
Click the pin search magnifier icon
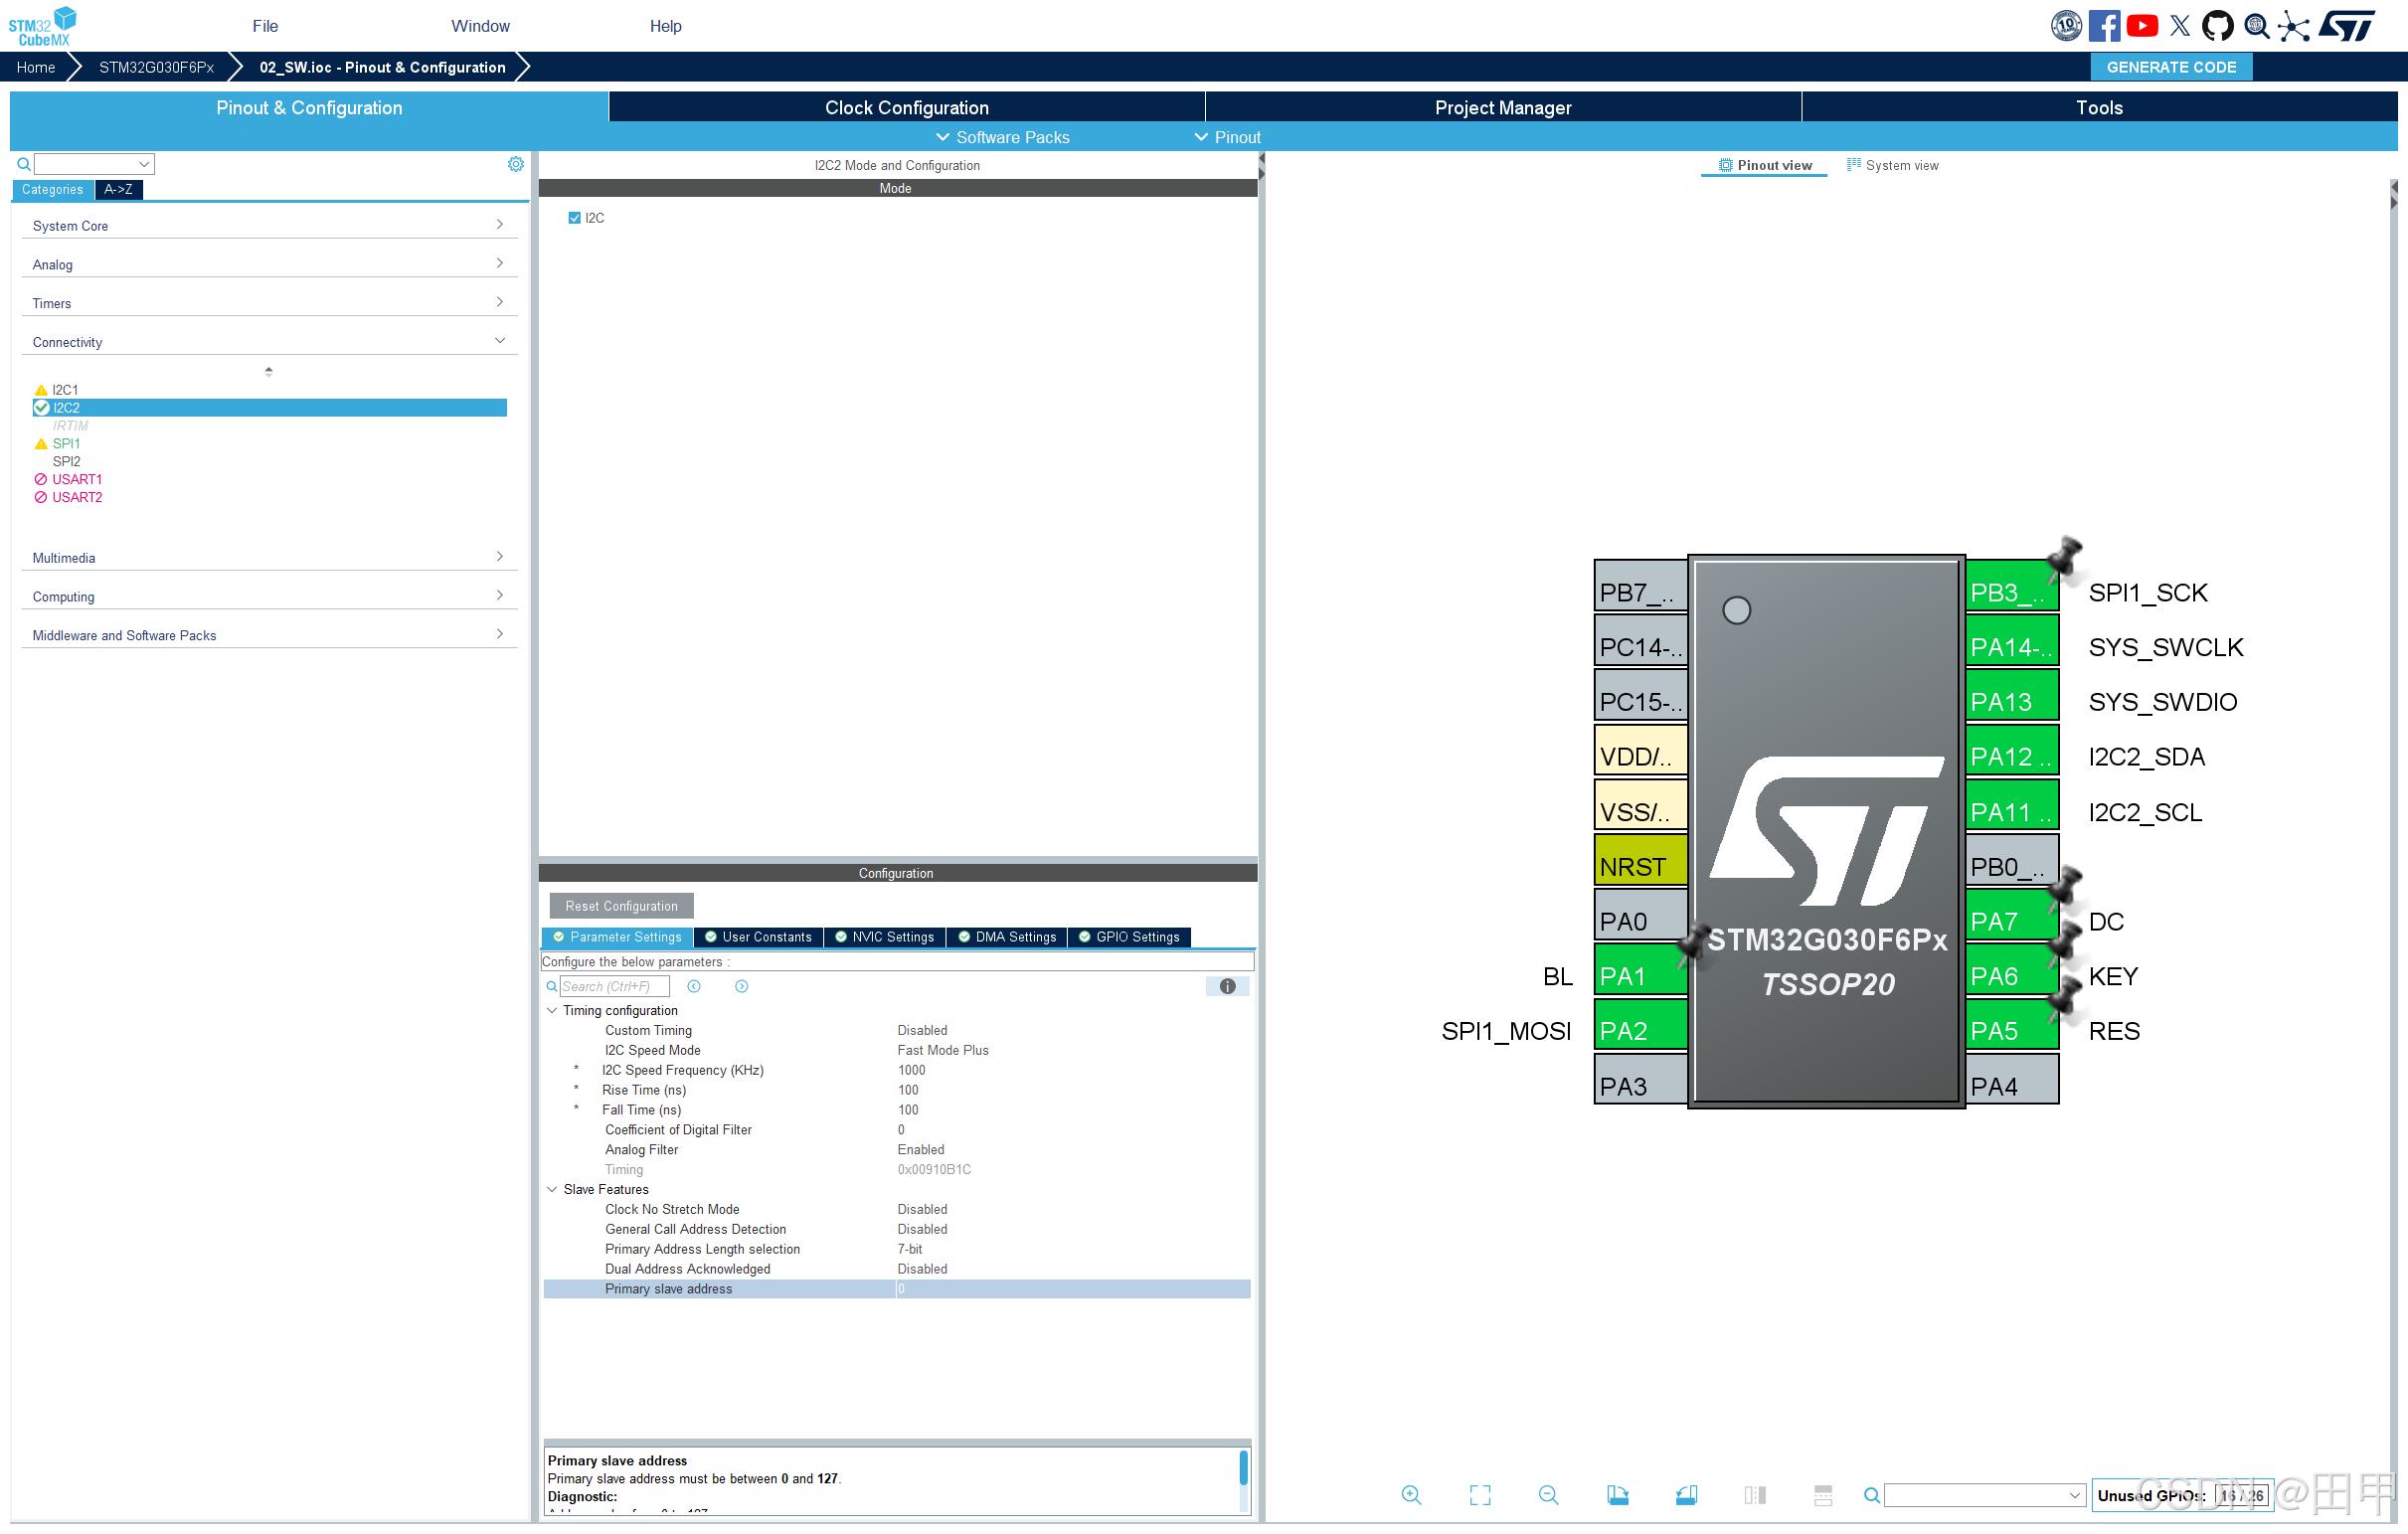[x=1871, y=1495]
